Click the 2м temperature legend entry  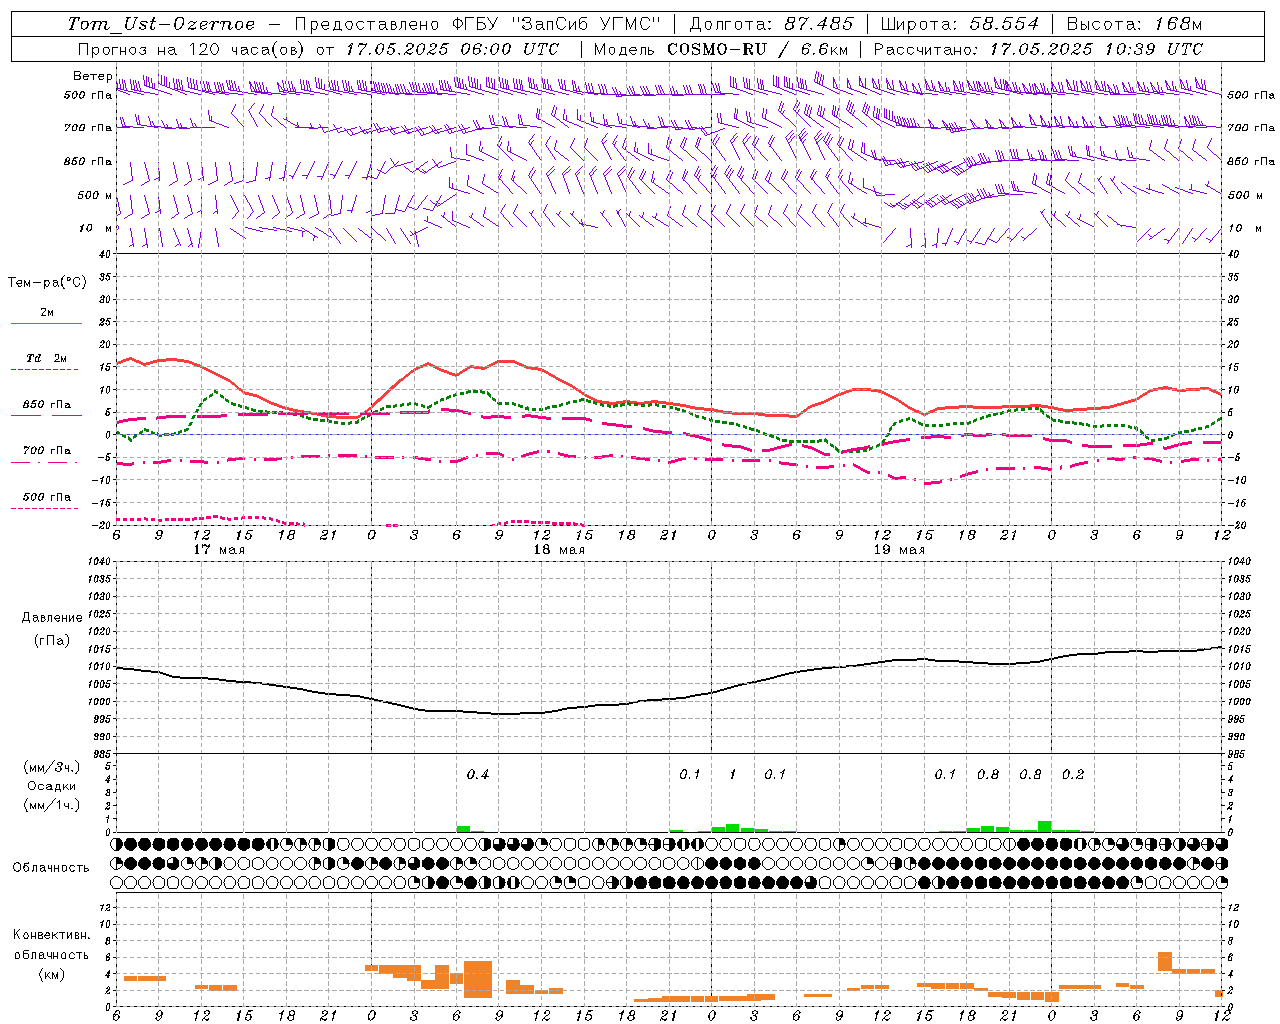click(x=47, y=312)
